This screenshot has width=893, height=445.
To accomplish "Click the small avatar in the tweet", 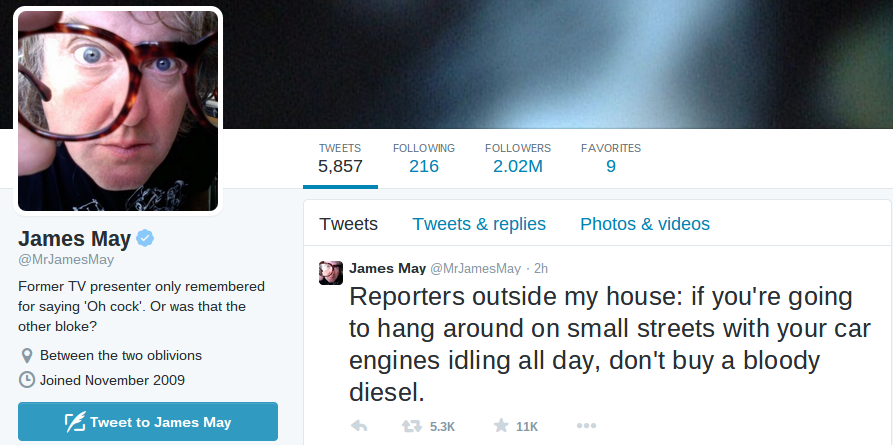I will (x=331, y=272).
